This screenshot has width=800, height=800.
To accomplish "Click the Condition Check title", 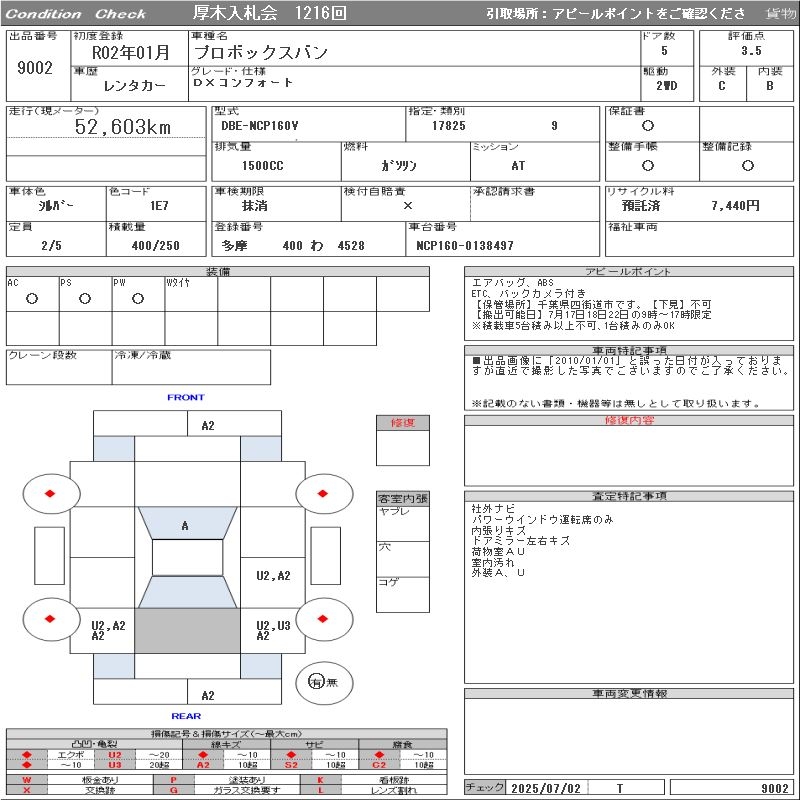I will click(x=76, y=14).
